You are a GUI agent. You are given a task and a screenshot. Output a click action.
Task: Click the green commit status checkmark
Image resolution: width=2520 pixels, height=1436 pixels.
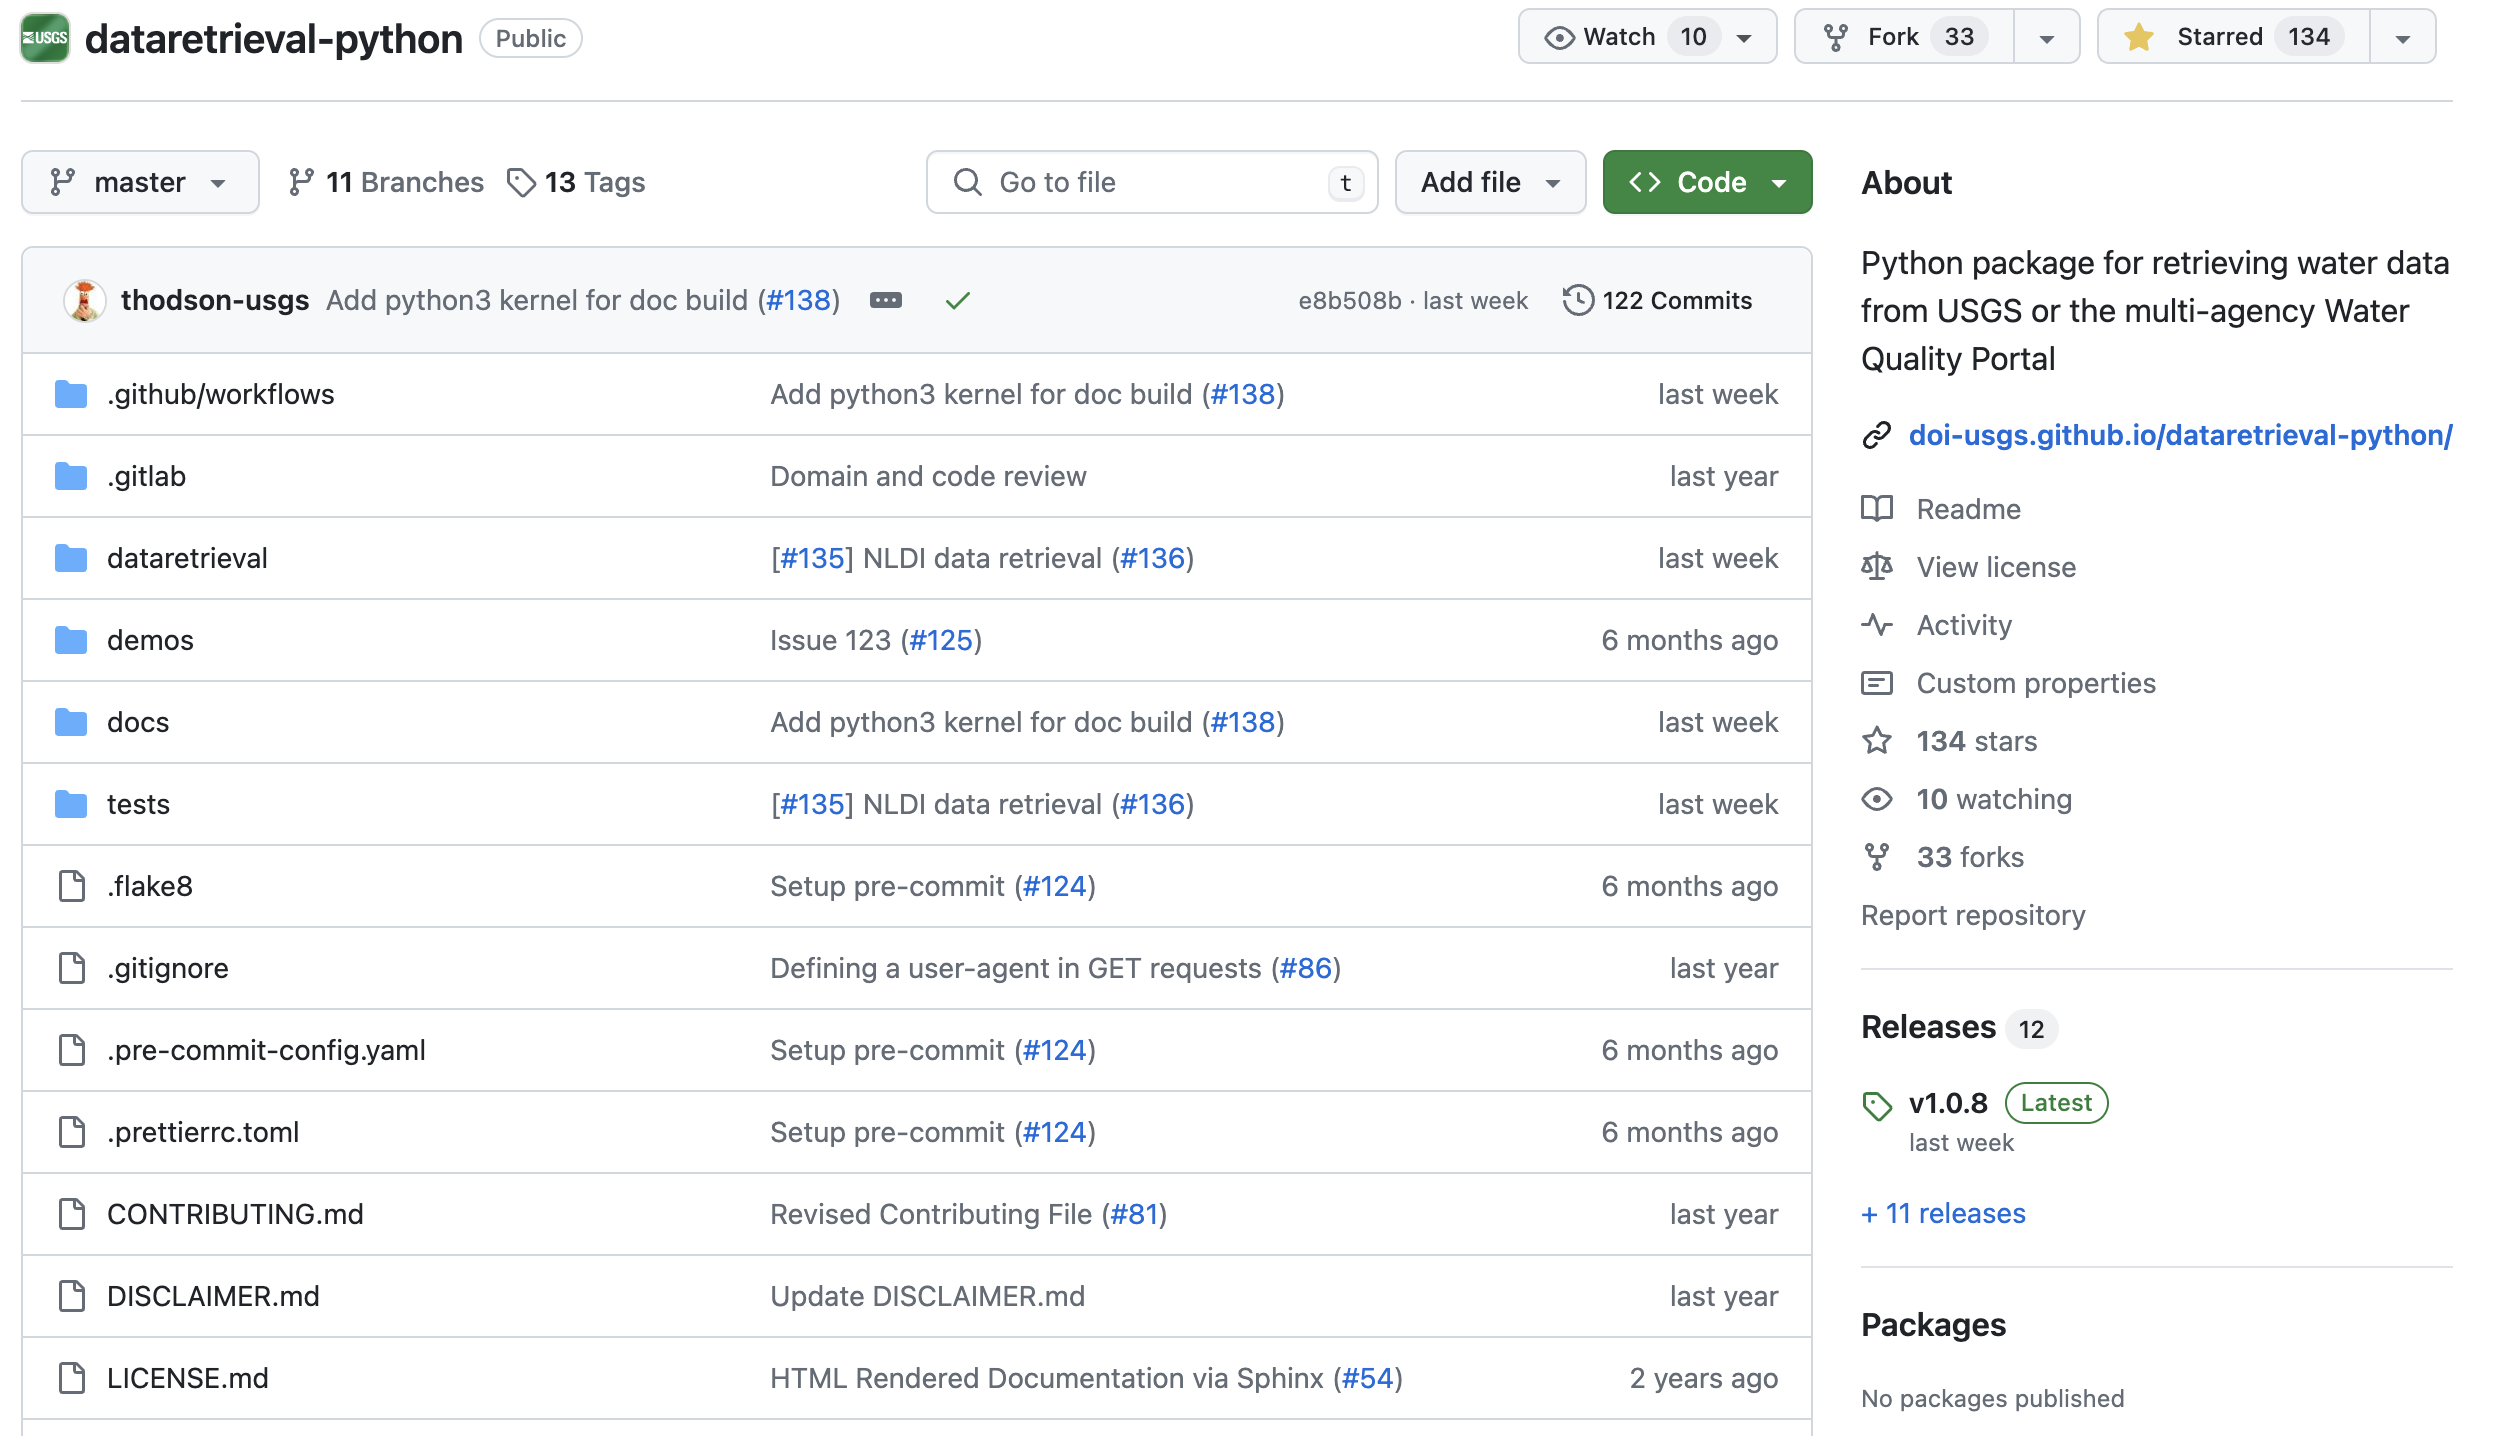(958, 300)
